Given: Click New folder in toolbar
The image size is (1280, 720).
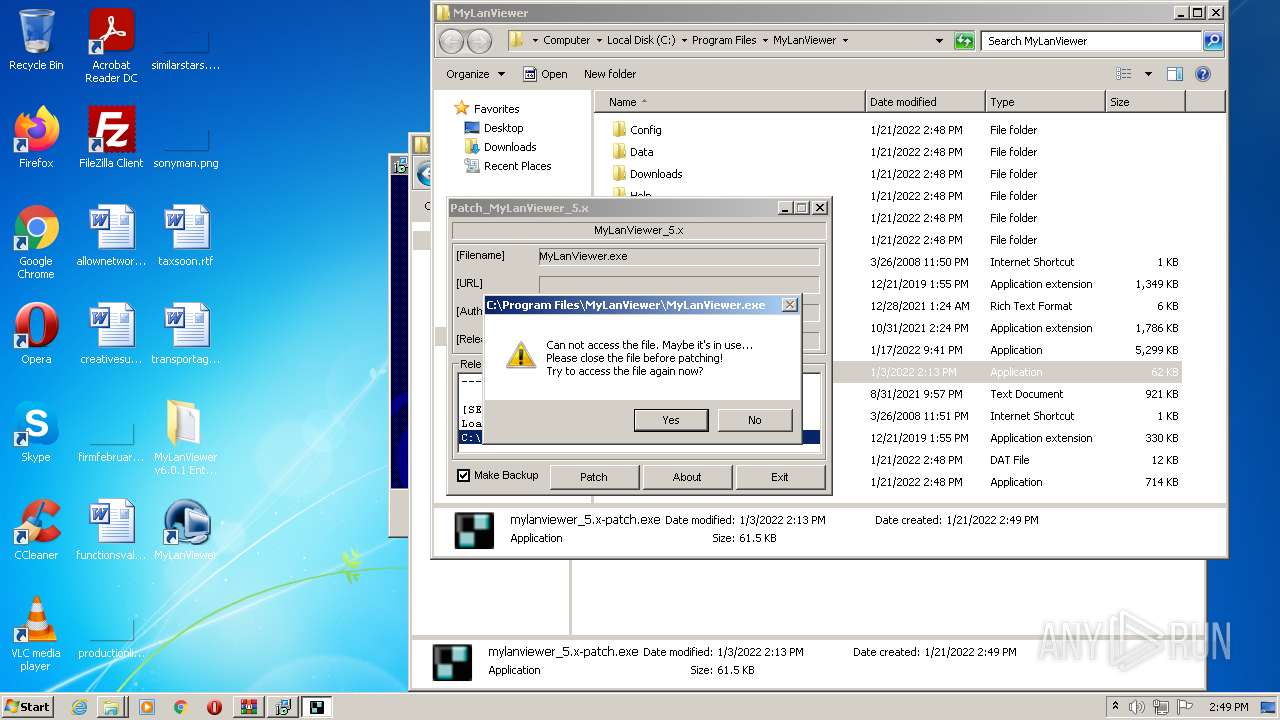Looking at the screenshot, I should point(610,74).
